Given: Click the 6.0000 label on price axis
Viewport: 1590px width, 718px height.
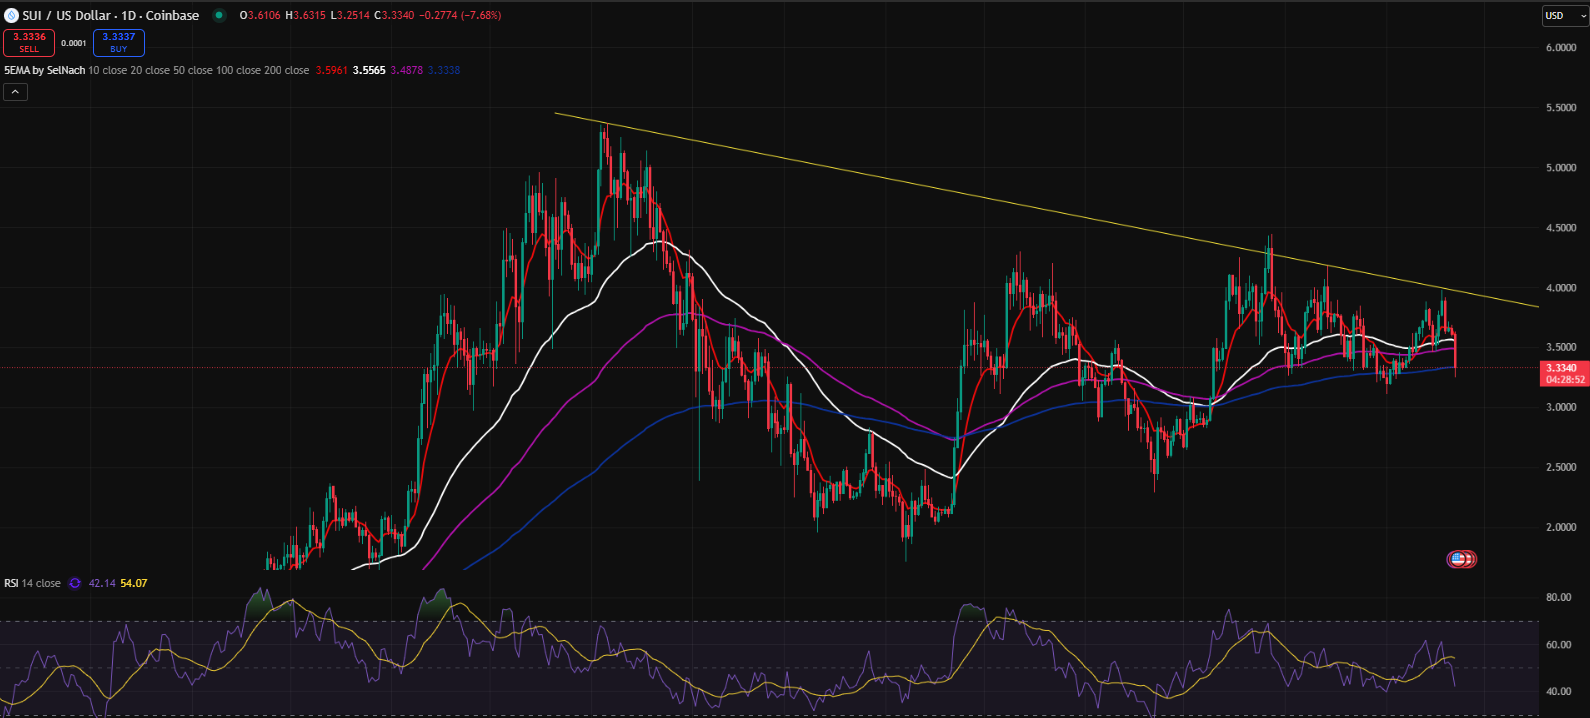Looking at the screenshot, I should pos(1560,48).
